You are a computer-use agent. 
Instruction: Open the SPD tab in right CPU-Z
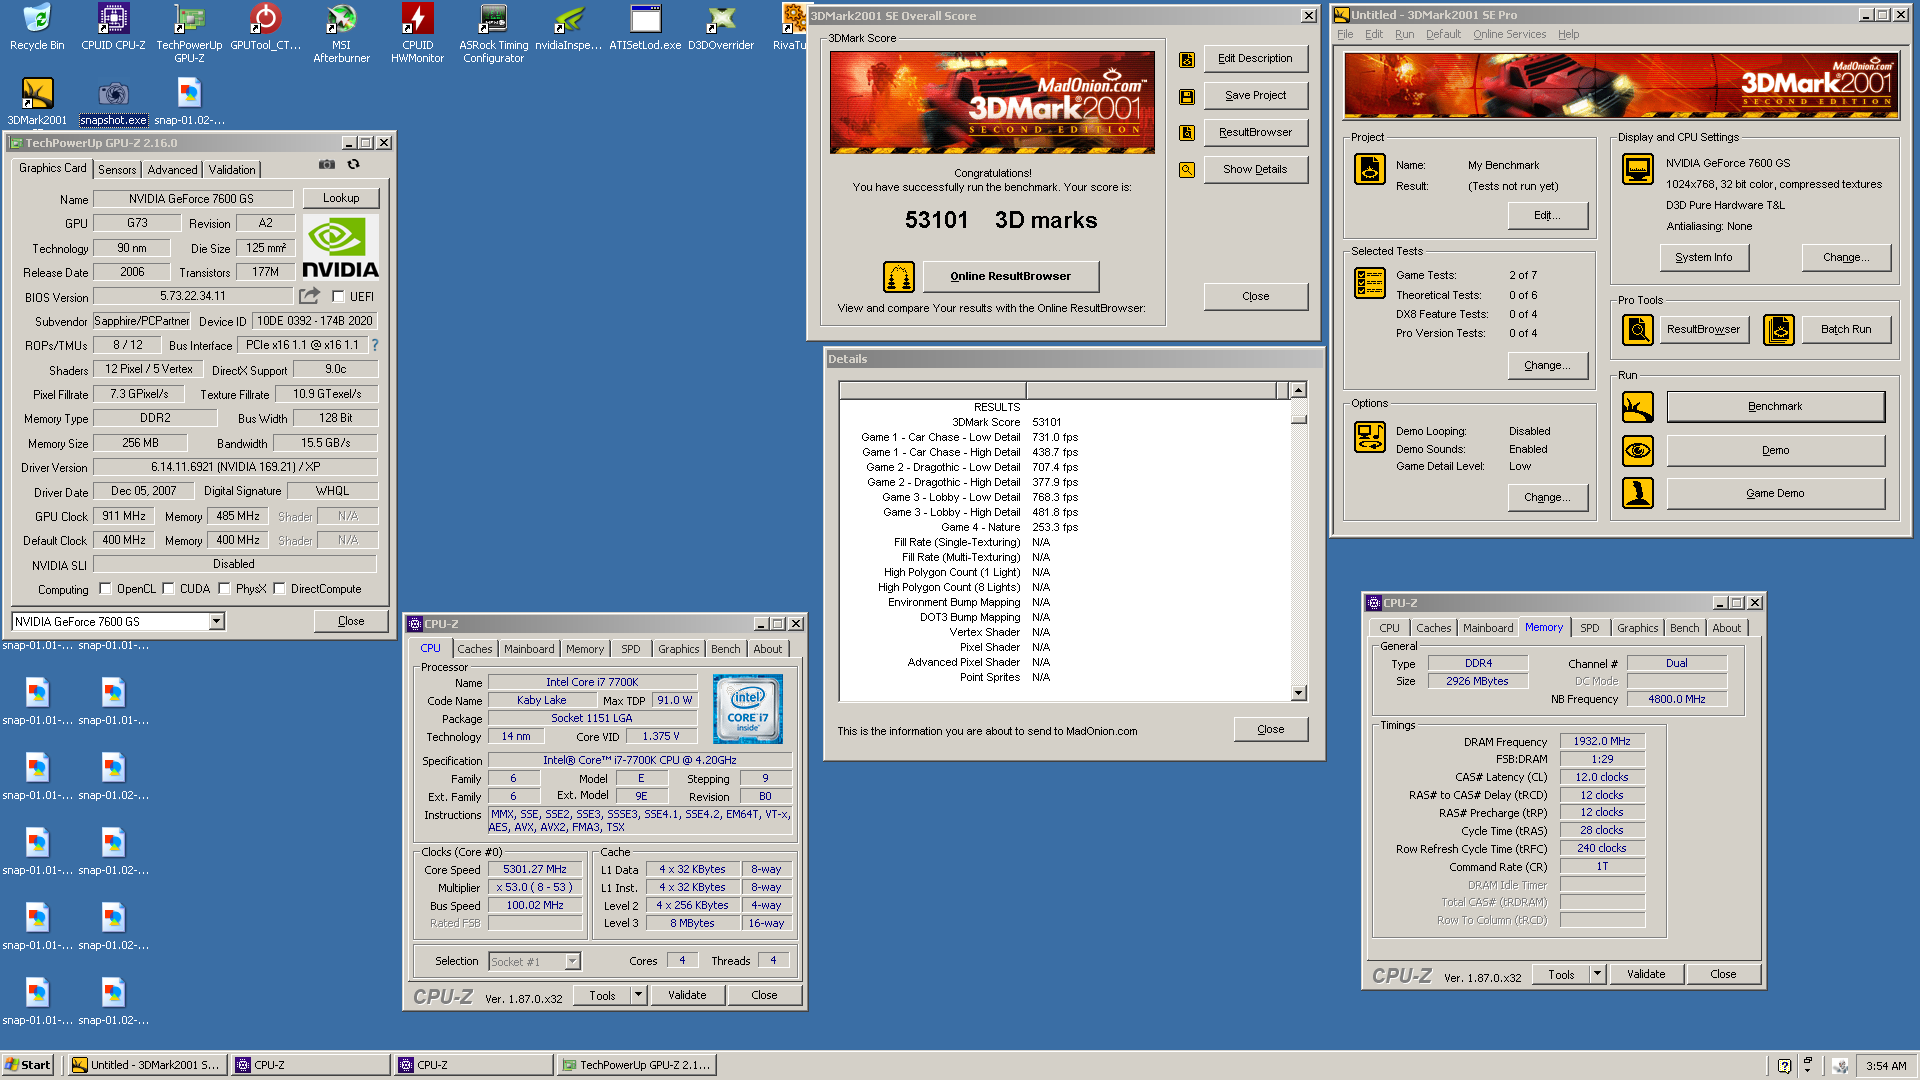(x=1590, y=628)
